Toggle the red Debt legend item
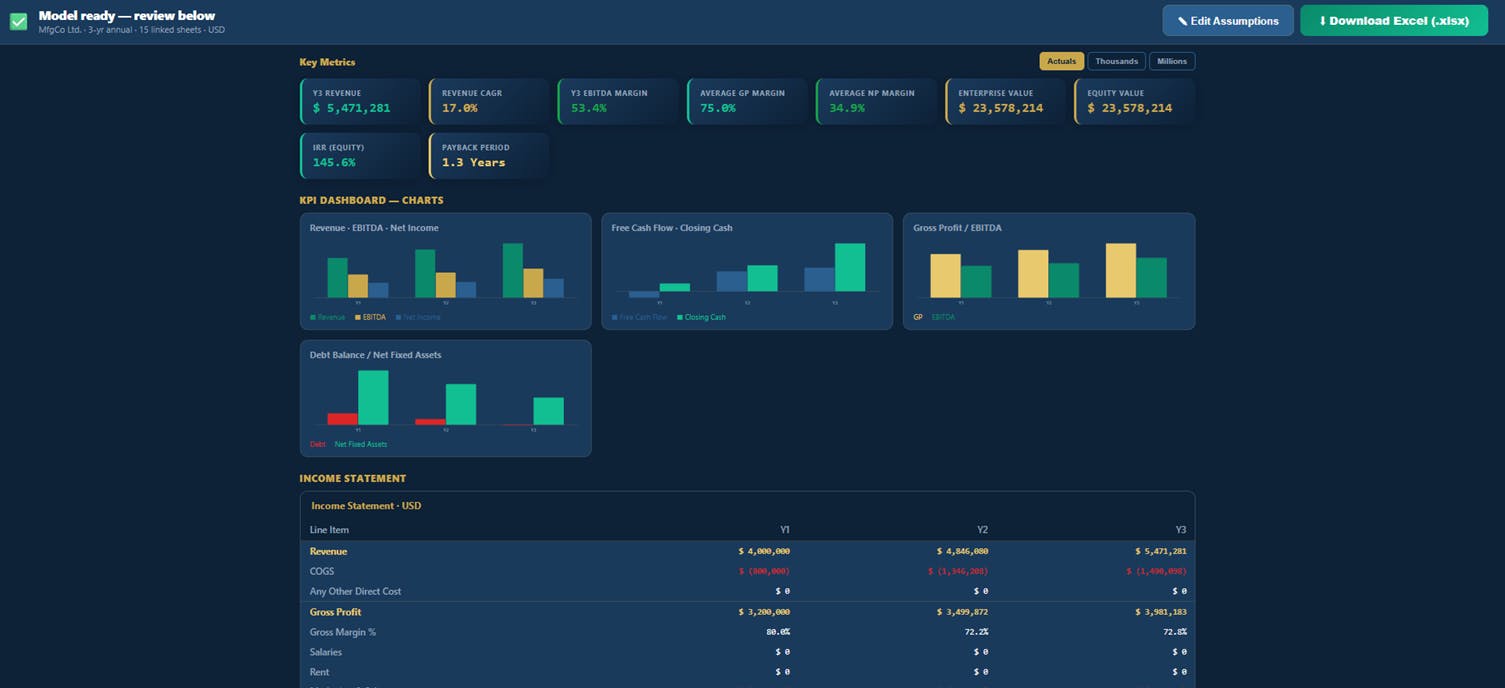 tap(318, 444)
